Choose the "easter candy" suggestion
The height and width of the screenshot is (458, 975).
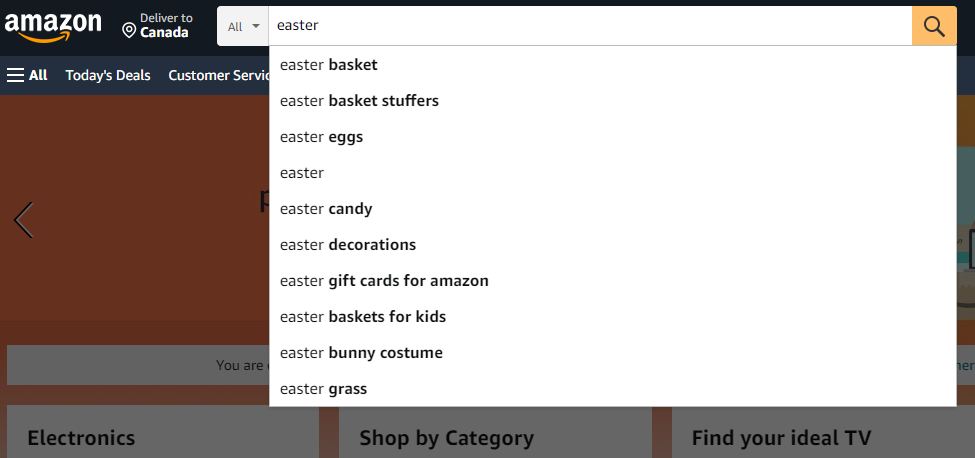click(x=612, y=209)
